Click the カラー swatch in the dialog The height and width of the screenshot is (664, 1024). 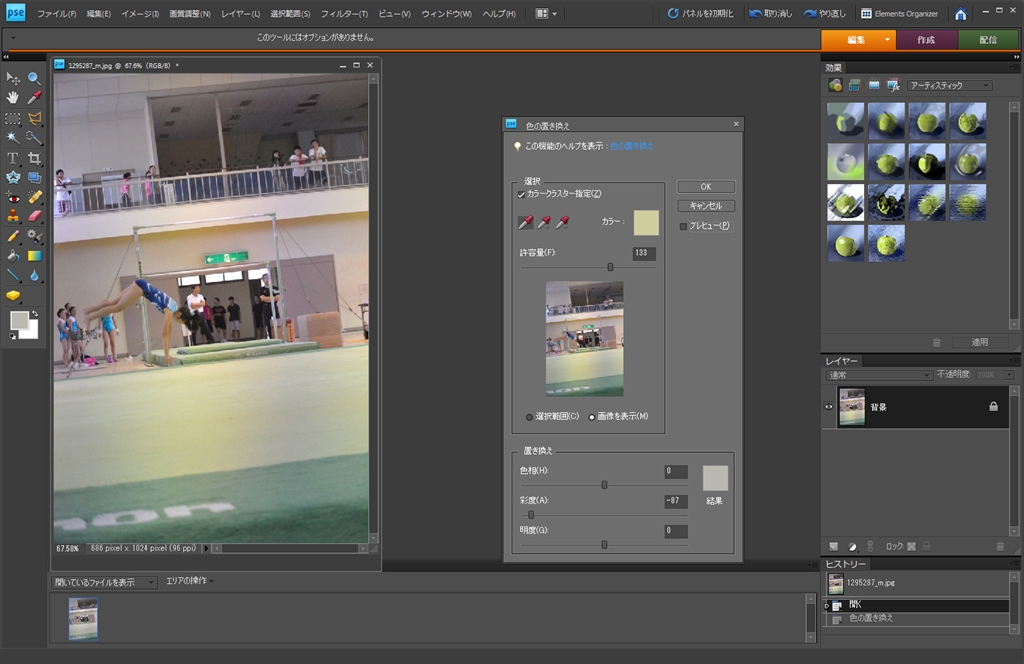(646, 222)
